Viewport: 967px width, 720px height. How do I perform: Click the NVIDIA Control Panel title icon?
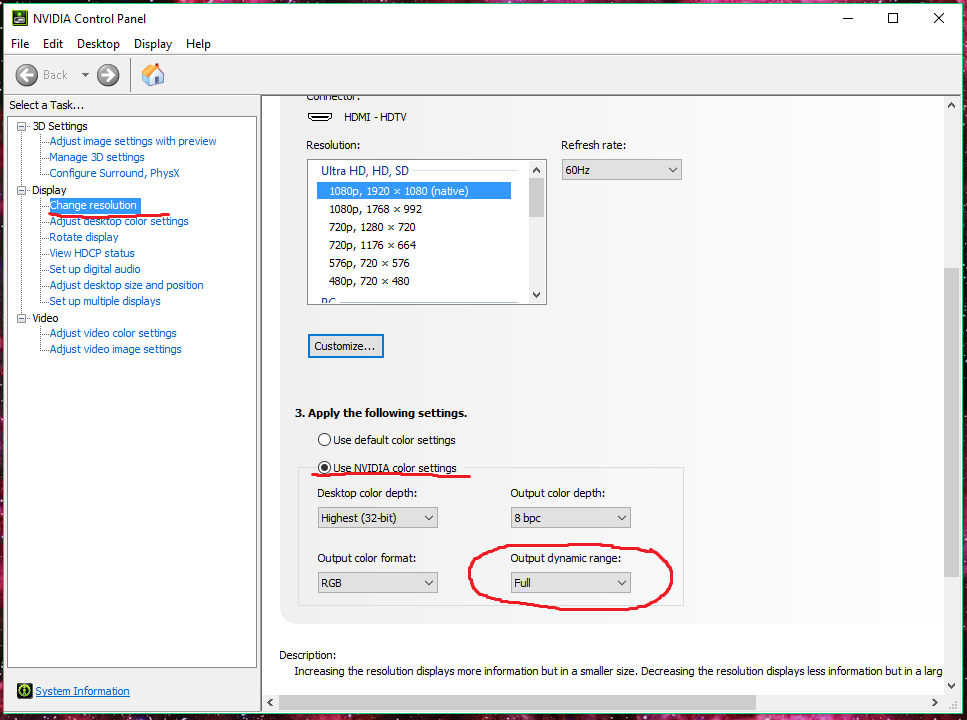click(20, 19)
